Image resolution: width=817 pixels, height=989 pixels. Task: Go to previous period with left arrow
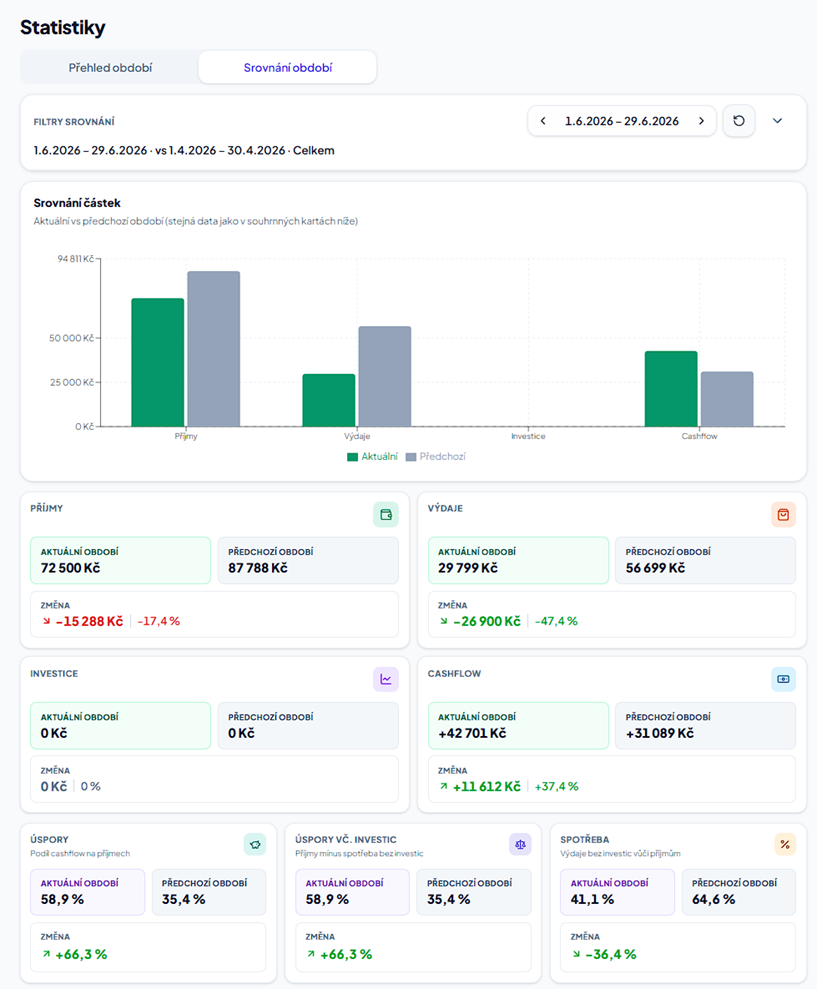[543, 120]
